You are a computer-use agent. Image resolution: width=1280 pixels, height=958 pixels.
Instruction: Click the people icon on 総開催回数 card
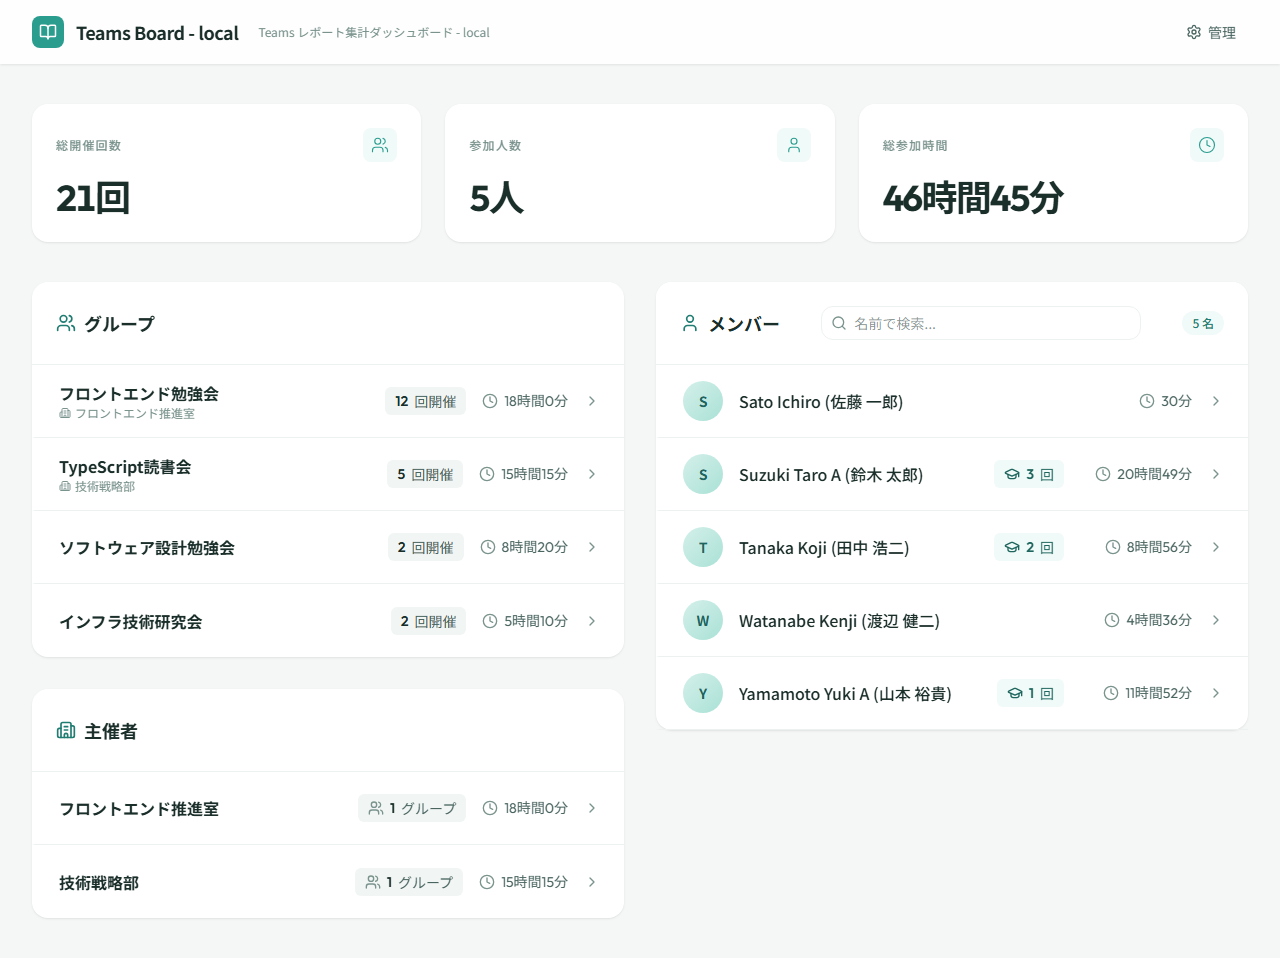pyautogui.click(x=380, y=145)
